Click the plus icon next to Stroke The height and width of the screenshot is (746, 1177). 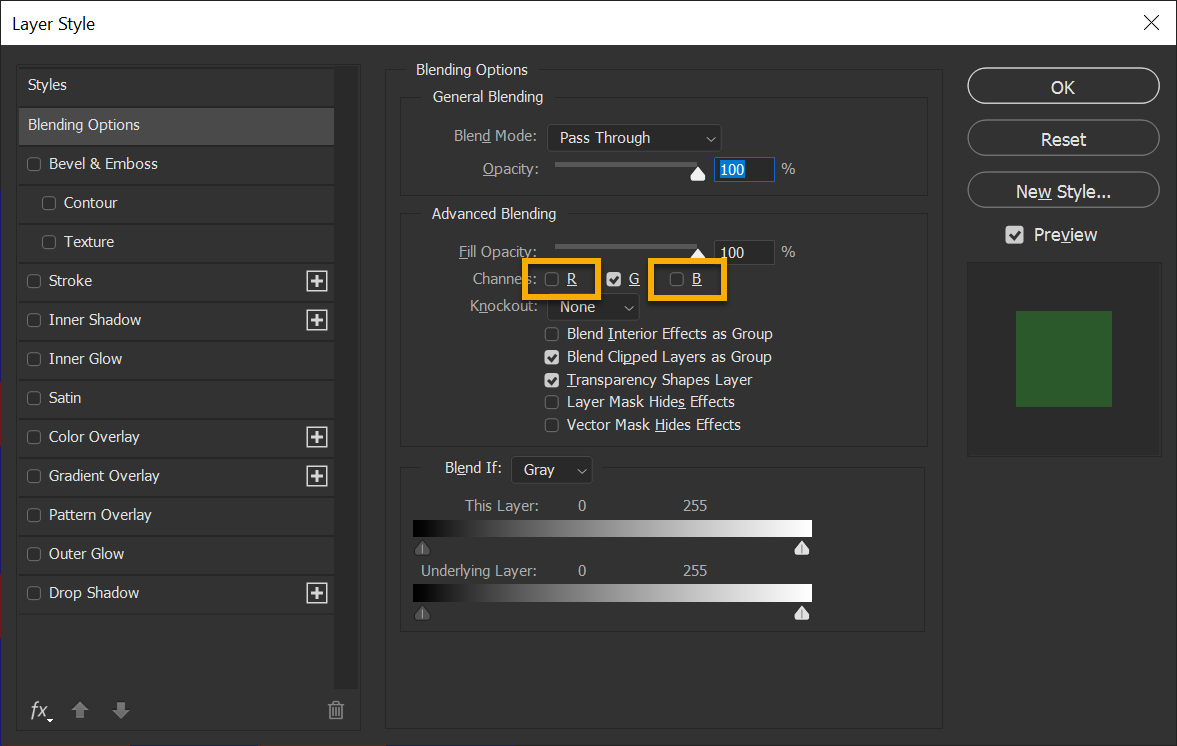(x=316, y=282)
